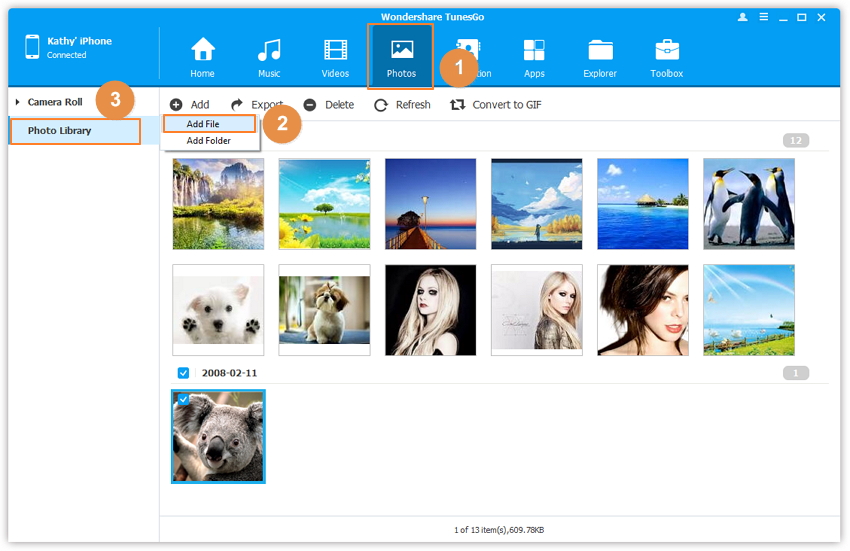Viewport: 850px width, 551px height.
Task: Open the Apps section icon
Action: [x=534, y=51]
